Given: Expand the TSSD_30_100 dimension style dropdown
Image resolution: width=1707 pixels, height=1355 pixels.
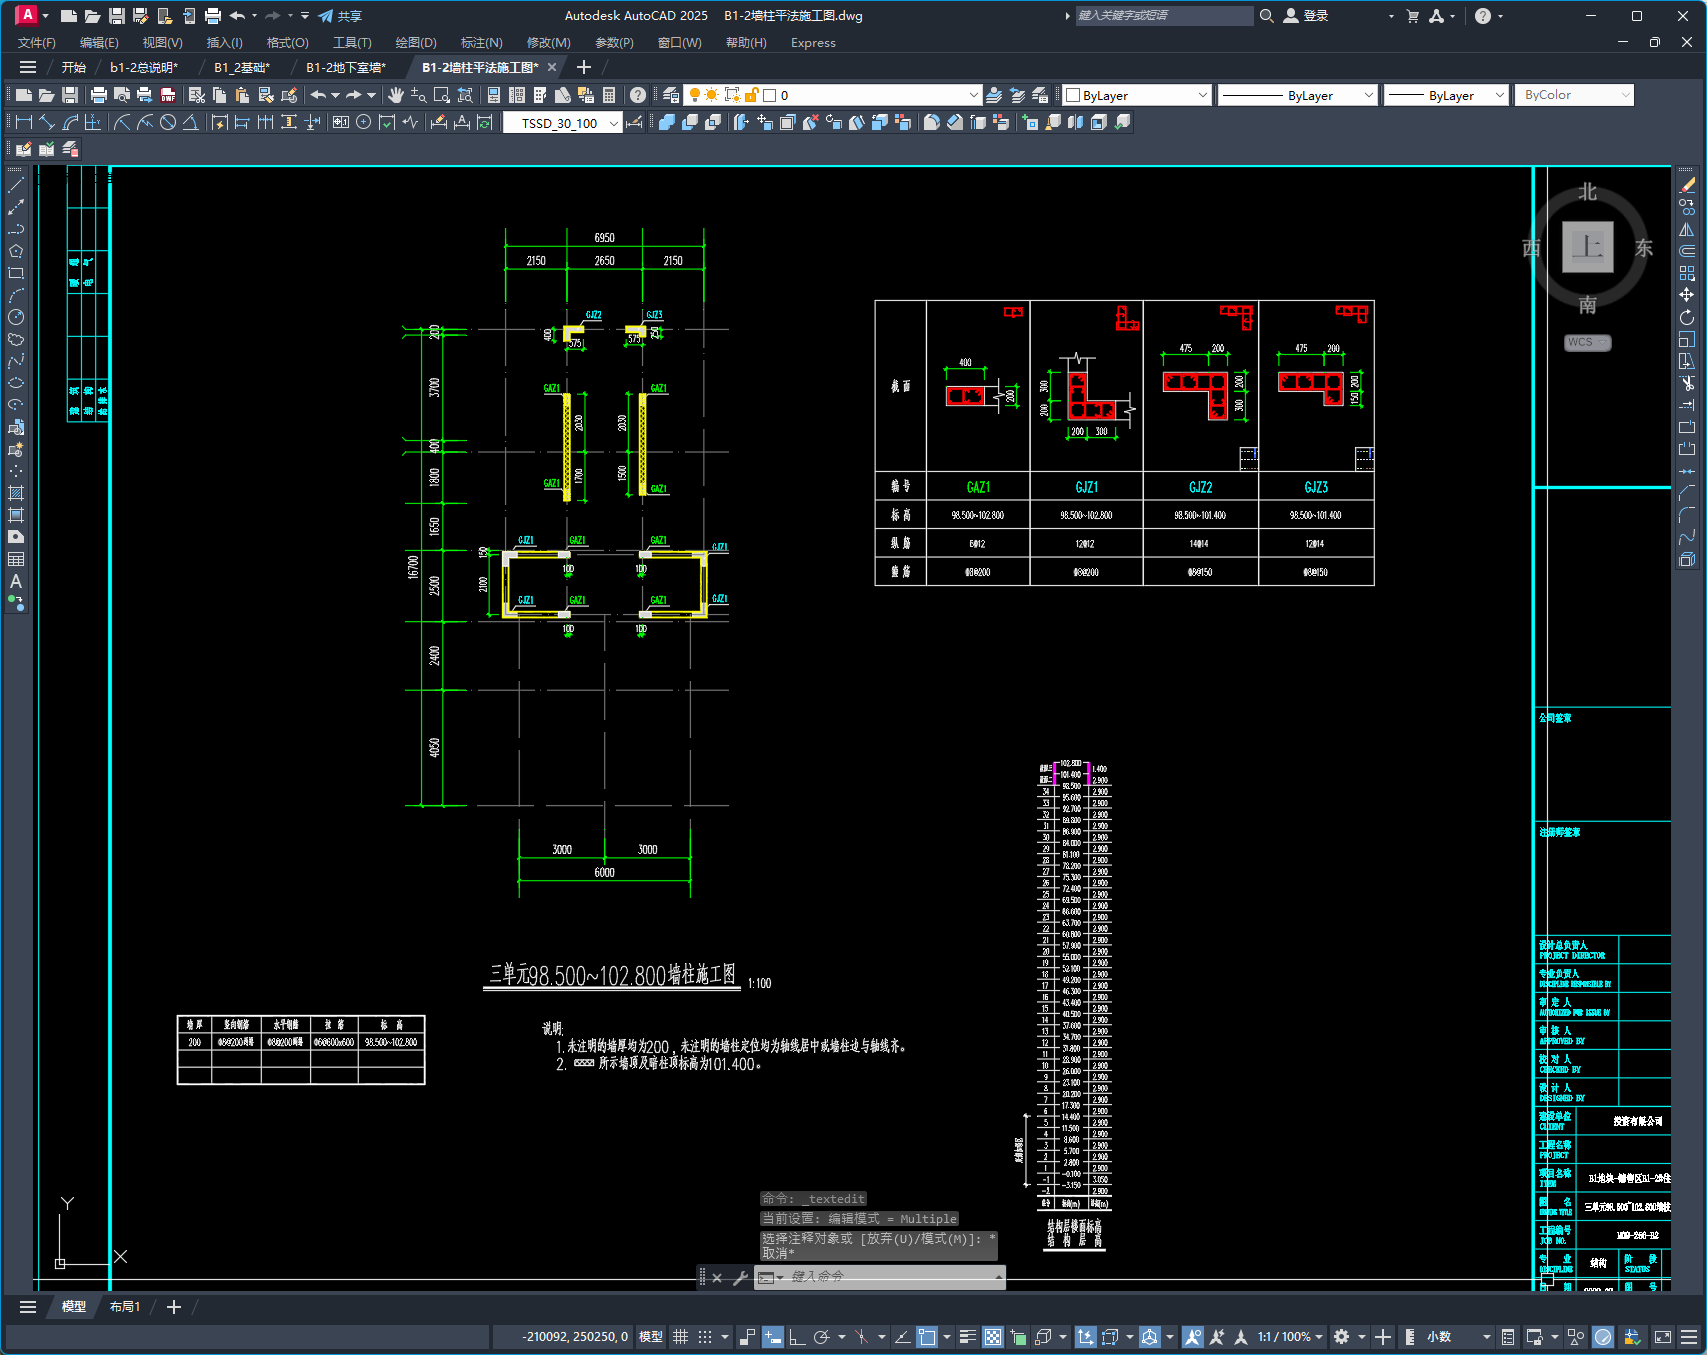Looking at the screenshot, I should (x=613, y=123).
